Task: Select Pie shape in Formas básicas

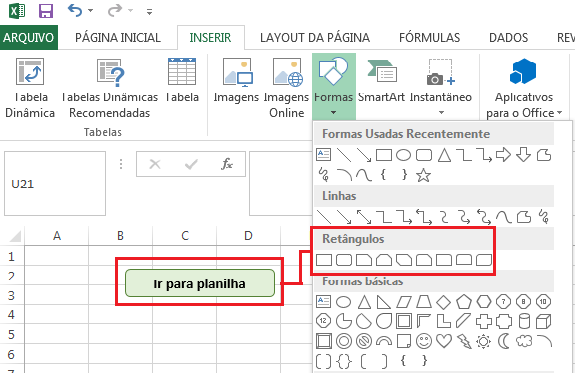Action: (344, 322)
